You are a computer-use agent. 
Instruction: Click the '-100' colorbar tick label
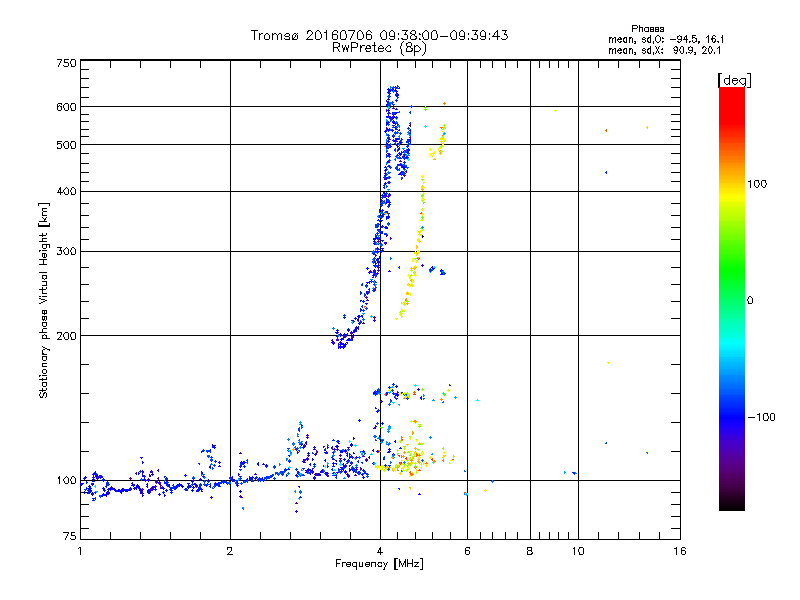click(761, 417)
